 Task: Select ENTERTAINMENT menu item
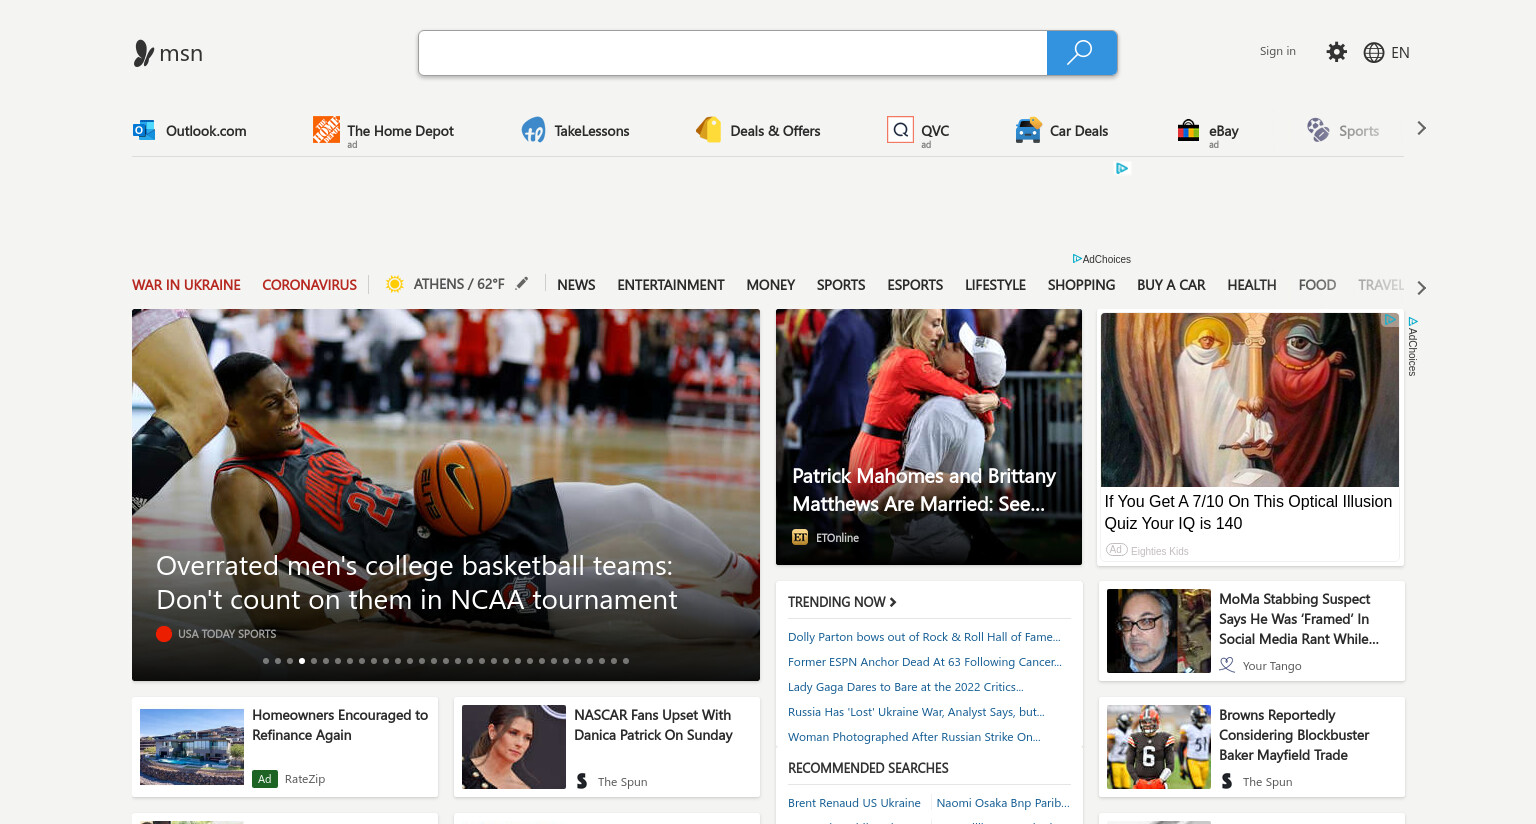671,285
